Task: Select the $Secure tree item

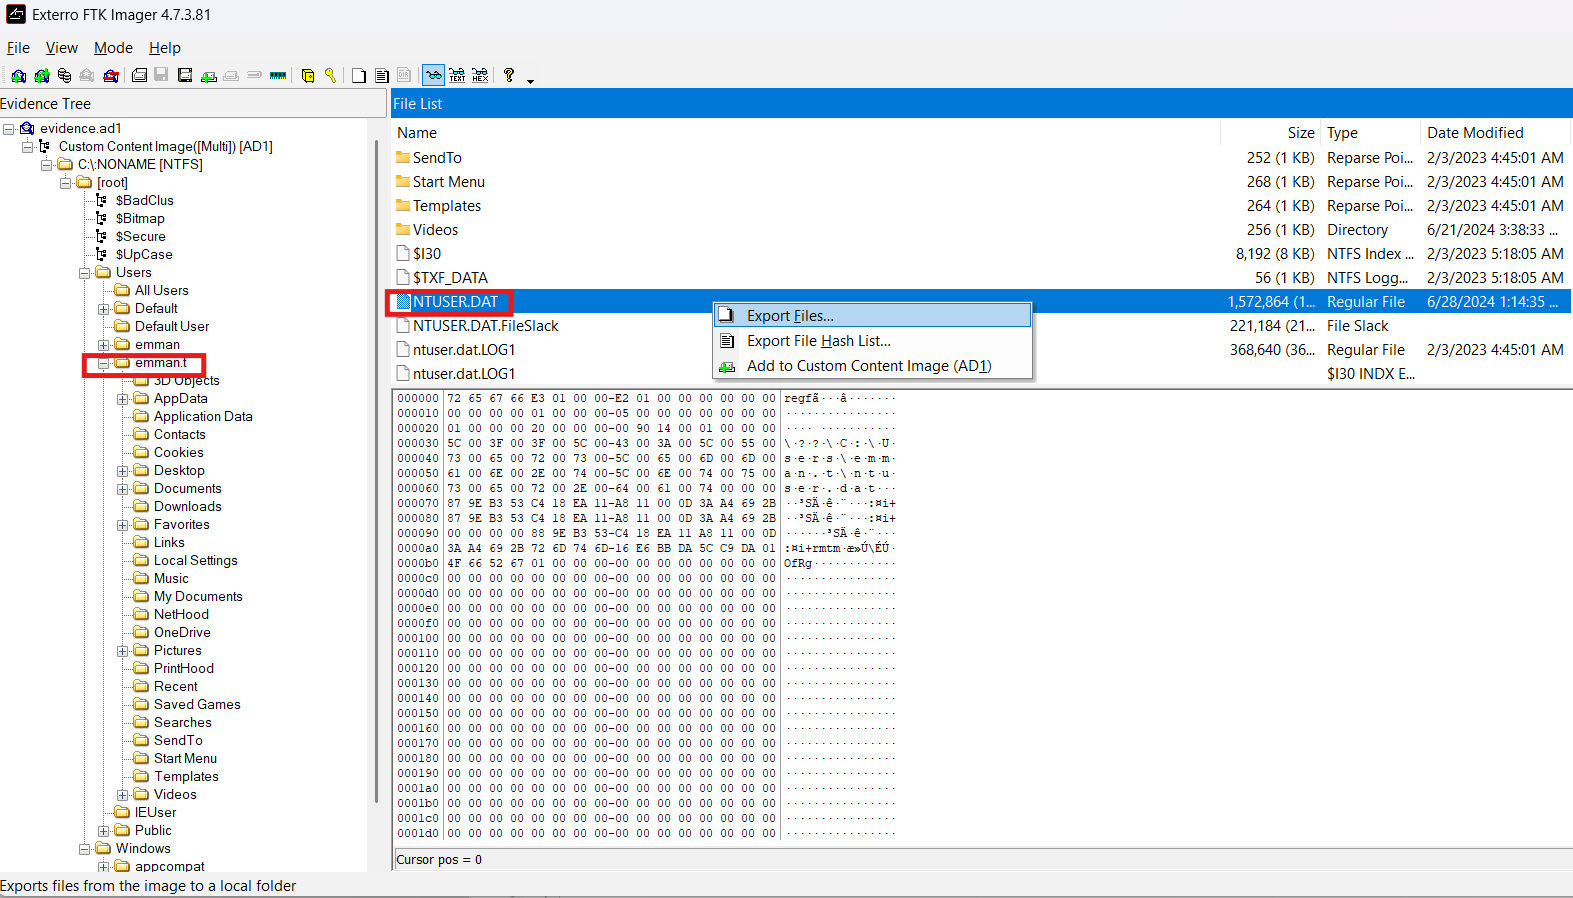Action: tap(140, 236)
